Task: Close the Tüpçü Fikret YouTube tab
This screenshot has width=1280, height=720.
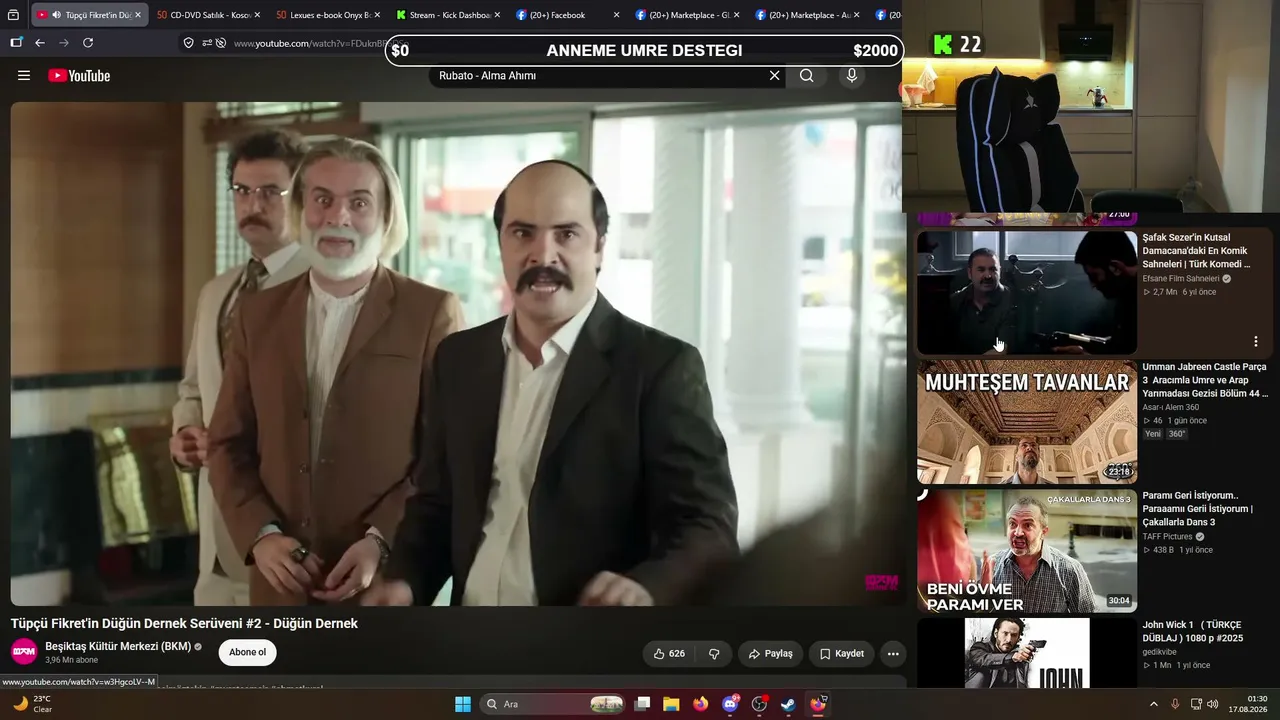Action: (137, 15)
